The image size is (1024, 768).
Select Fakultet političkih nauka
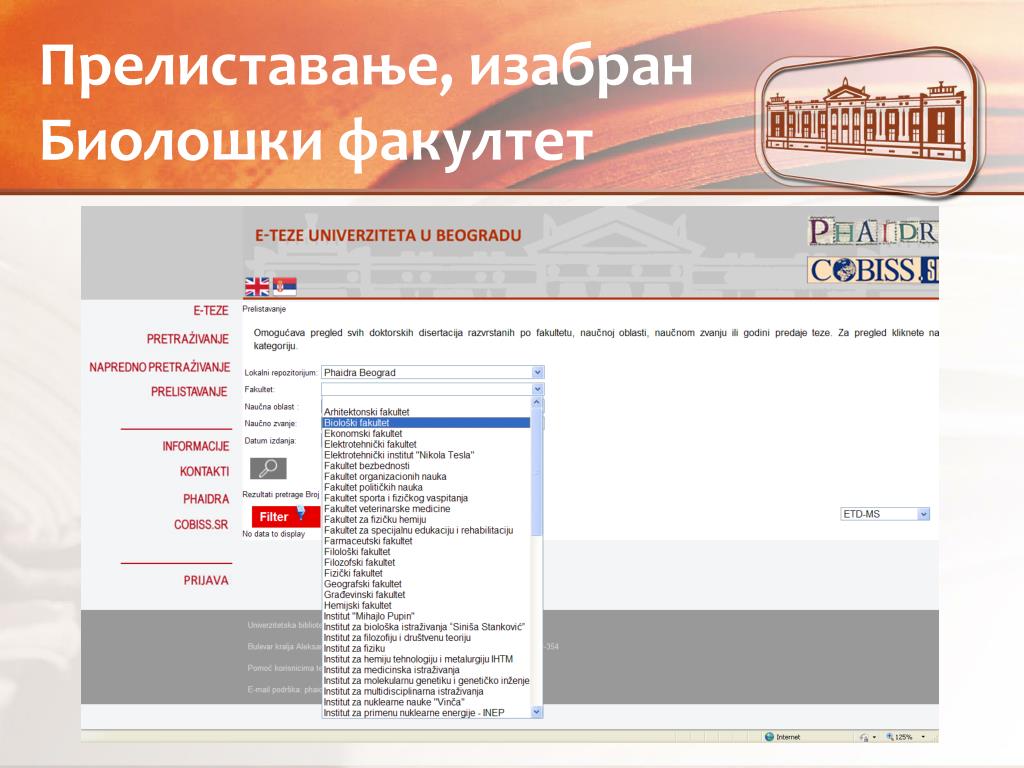426,487
